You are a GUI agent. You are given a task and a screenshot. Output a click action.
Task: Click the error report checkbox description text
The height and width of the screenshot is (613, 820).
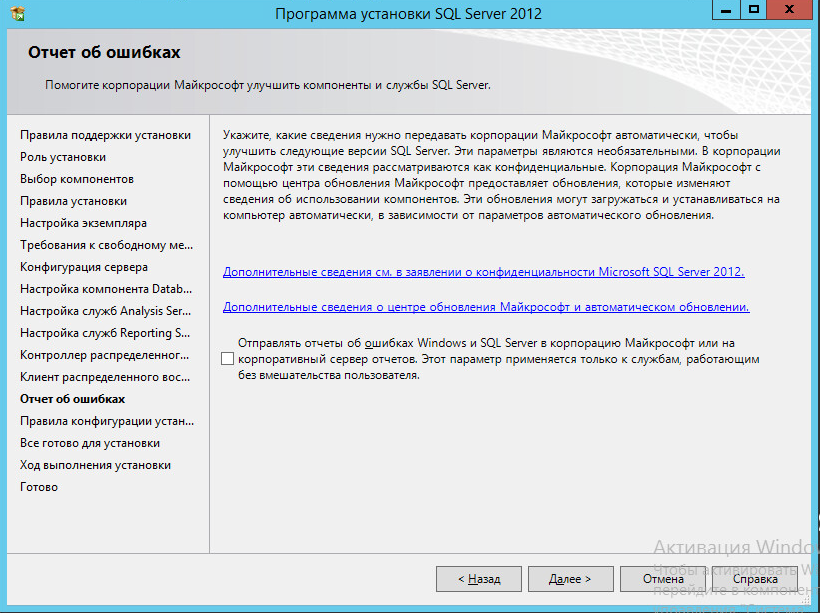tap(498, 359)
